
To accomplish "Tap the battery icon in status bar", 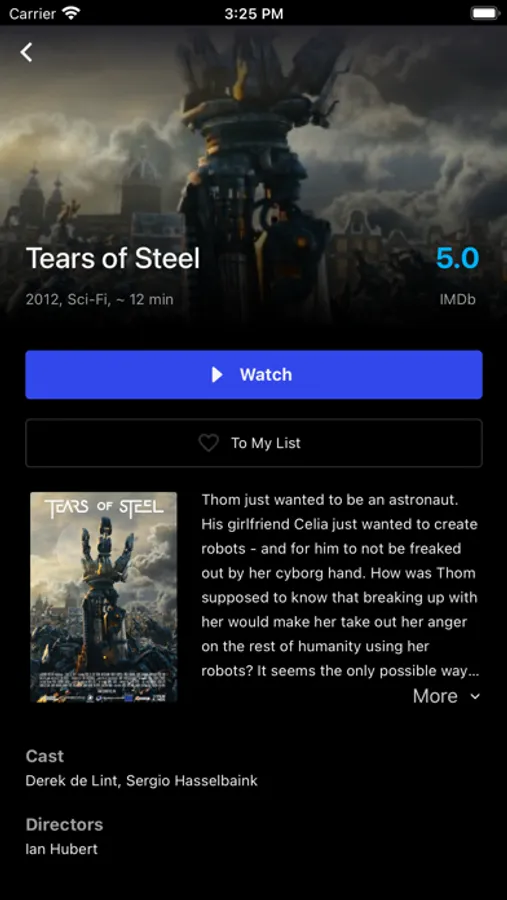I will [484, 13].
